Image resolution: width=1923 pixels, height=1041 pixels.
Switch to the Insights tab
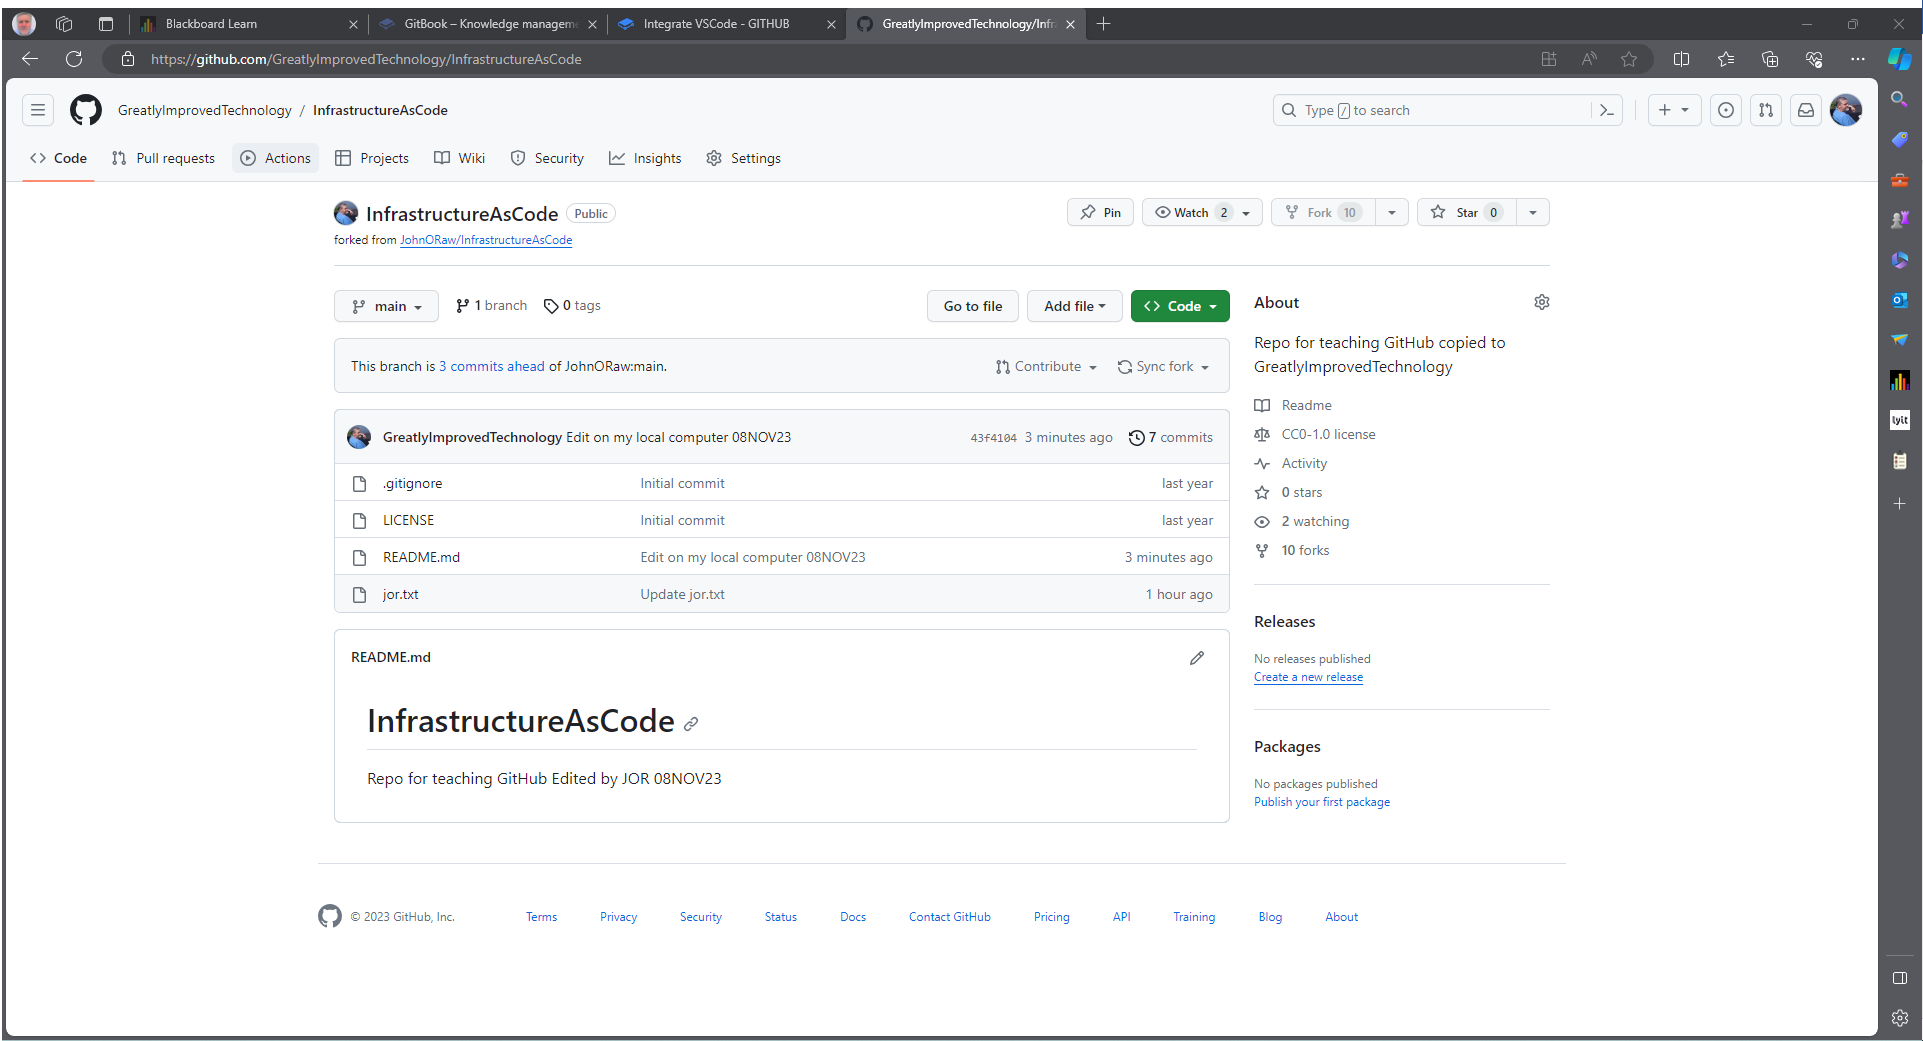[645, 158]
